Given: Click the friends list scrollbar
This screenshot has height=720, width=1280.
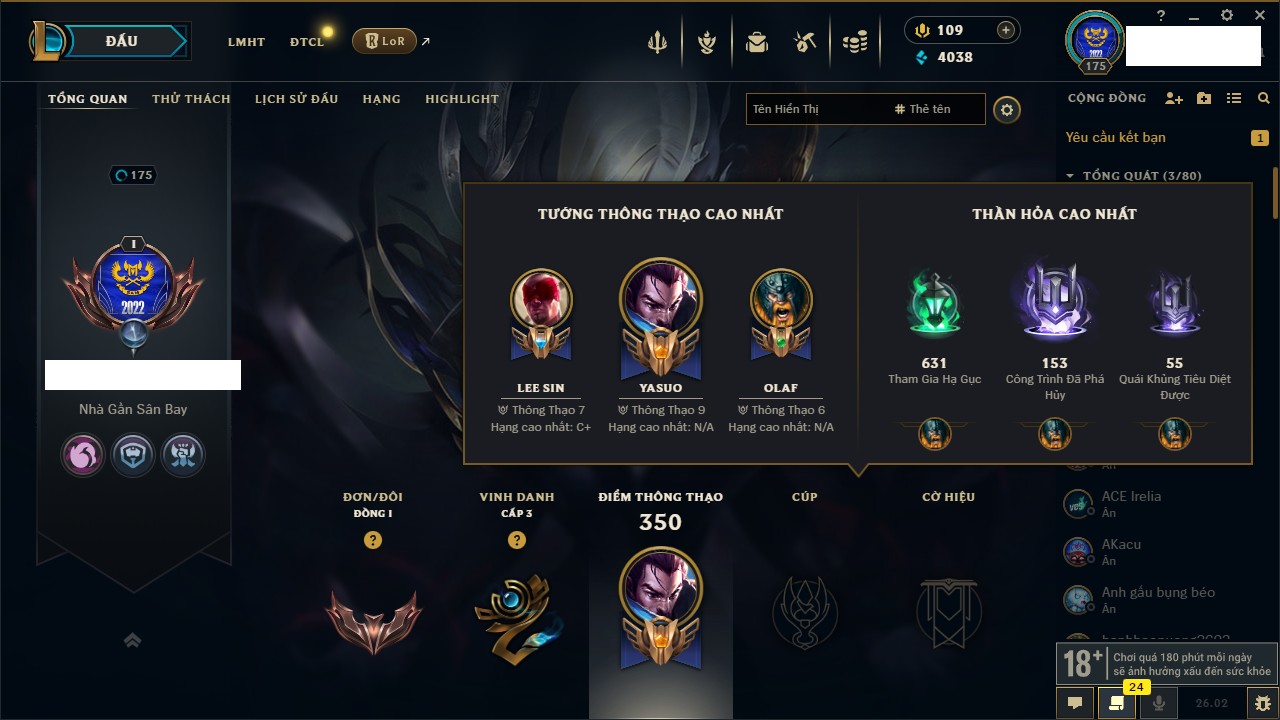Looking at the screenshot, I should coord(1275,192).
